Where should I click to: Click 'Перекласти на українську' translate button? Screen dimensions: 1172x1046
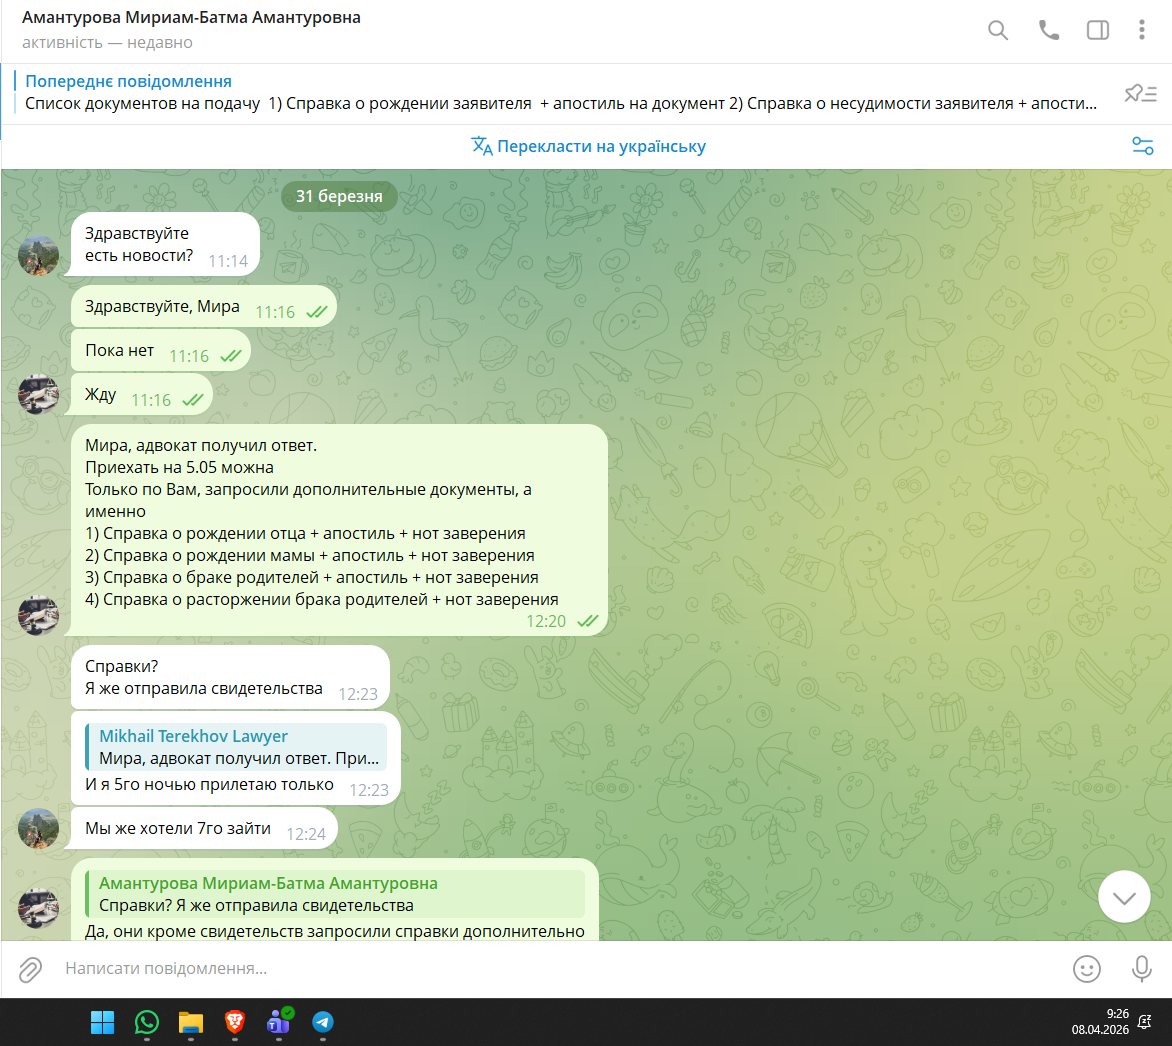point(588,146)
